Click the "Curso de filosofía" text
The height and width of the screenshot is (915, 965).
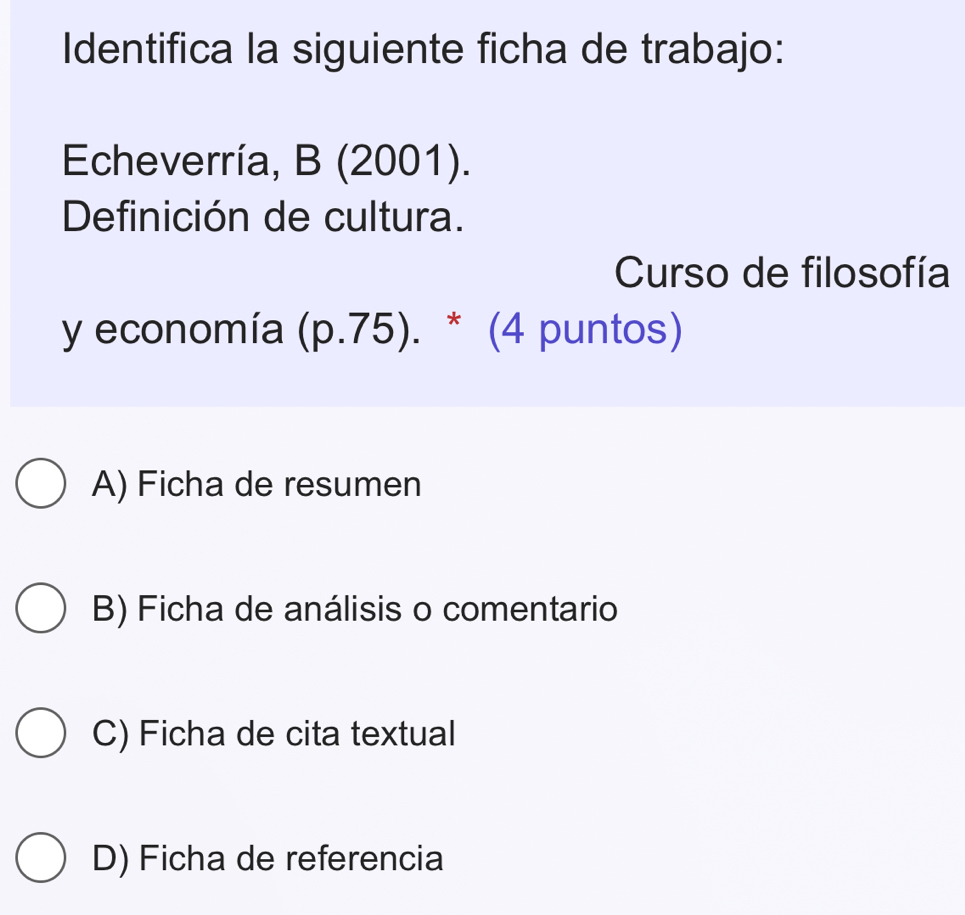point(781,273)
